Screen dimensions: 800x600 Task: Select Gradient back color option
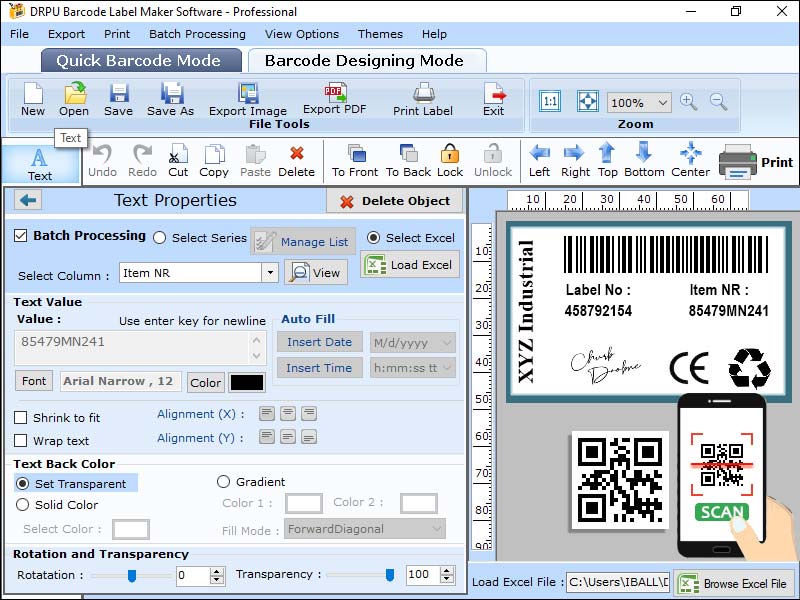(223, 482)
